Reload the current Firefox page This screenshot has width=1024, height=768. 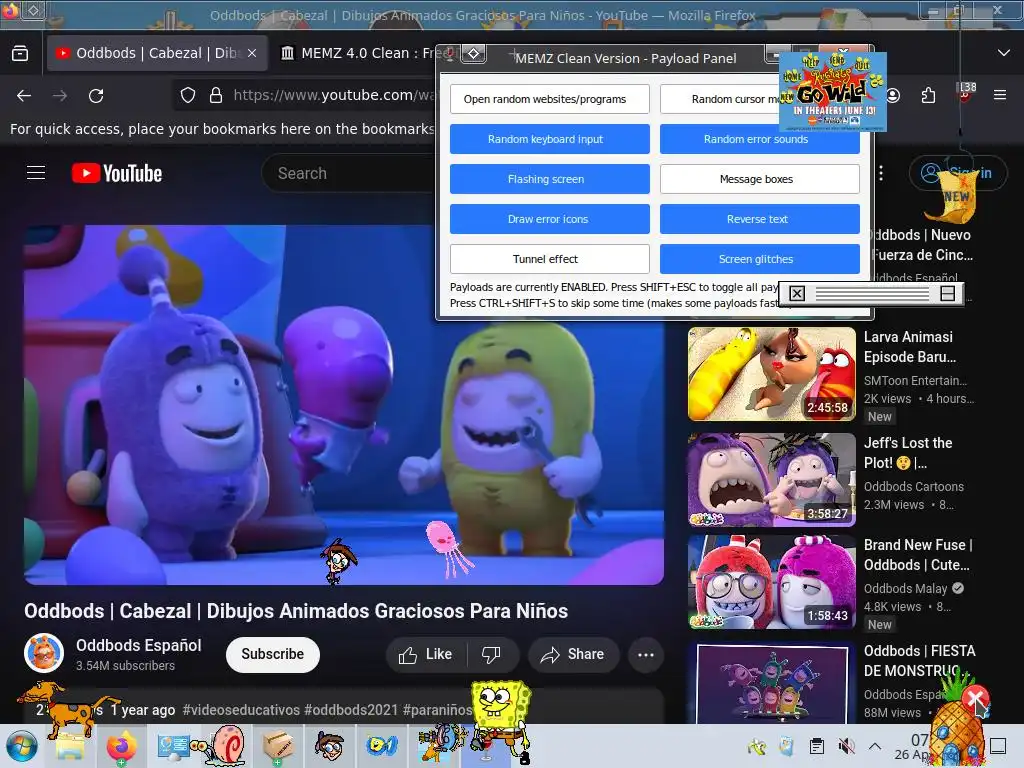coord(96,96)
